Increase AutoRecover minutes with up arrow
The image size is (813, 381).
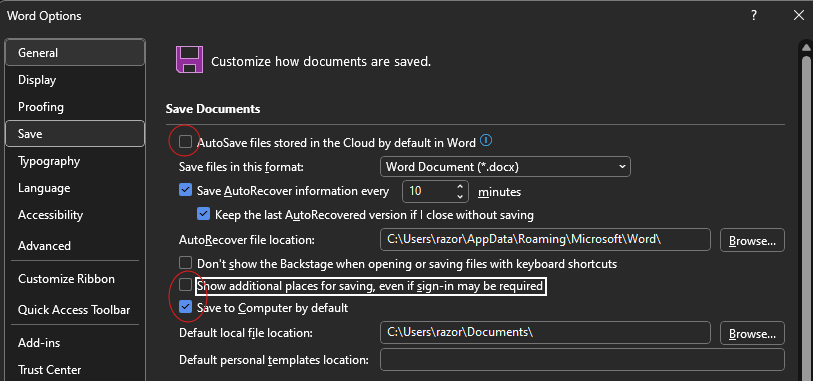tap(460, 187)
